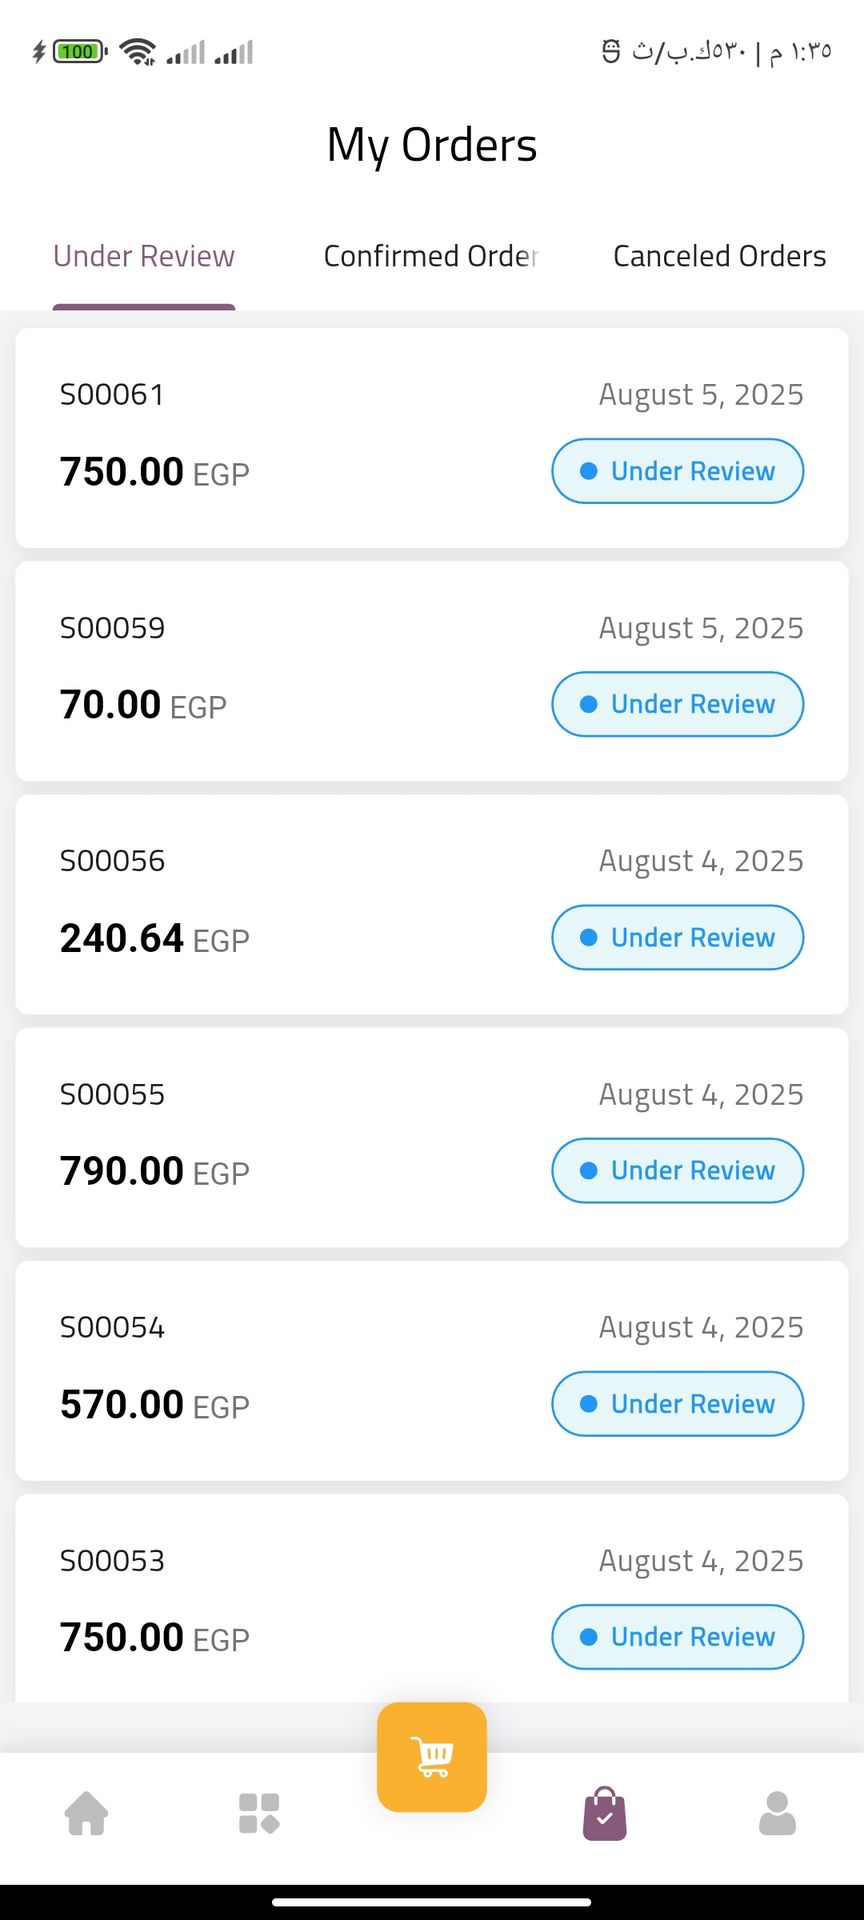Image resolution: width=864 pixels, height=1920 pixels.
Task: Select the purple orders bag icon
Action: point(604,1813)
